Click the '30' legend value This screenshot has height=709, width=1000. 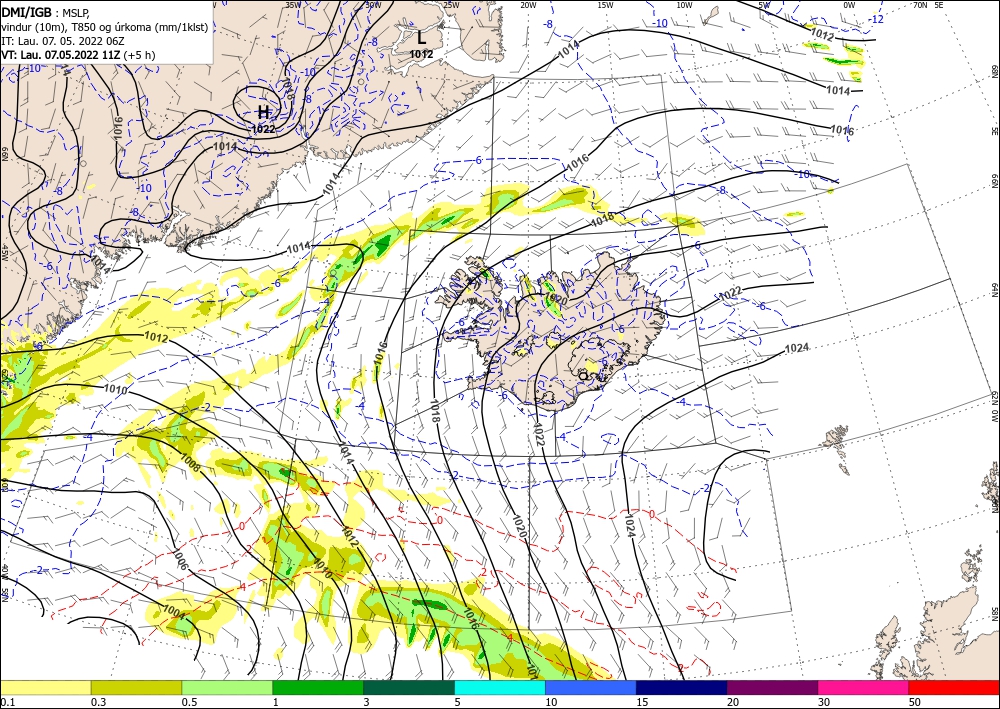tap(824, 702)
